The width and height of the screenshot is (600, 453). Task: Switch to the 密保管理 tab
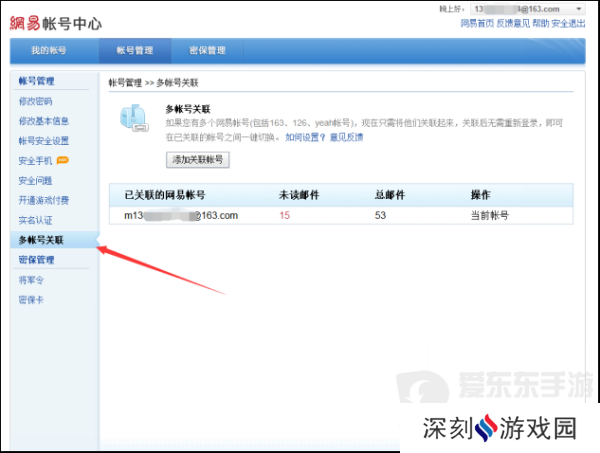point(207,51)
